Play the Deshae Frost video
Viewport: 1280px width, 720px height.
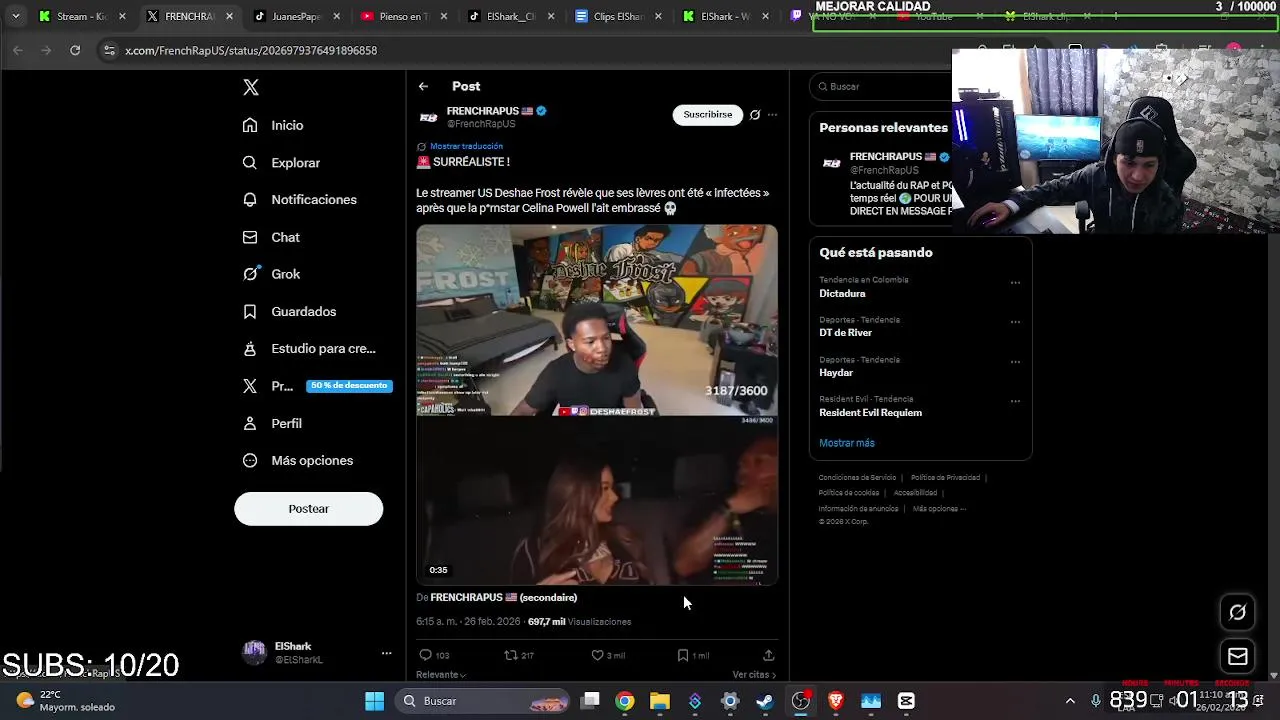597,404
